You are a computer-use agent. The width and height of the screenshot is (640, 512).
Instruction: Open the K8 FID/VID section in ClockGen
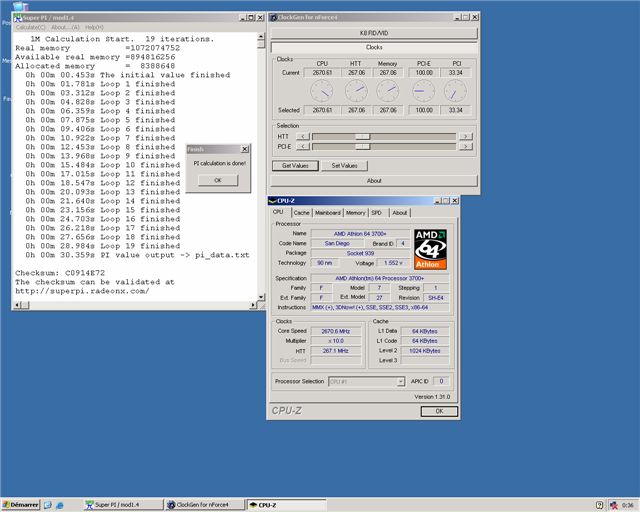(374, 33)
